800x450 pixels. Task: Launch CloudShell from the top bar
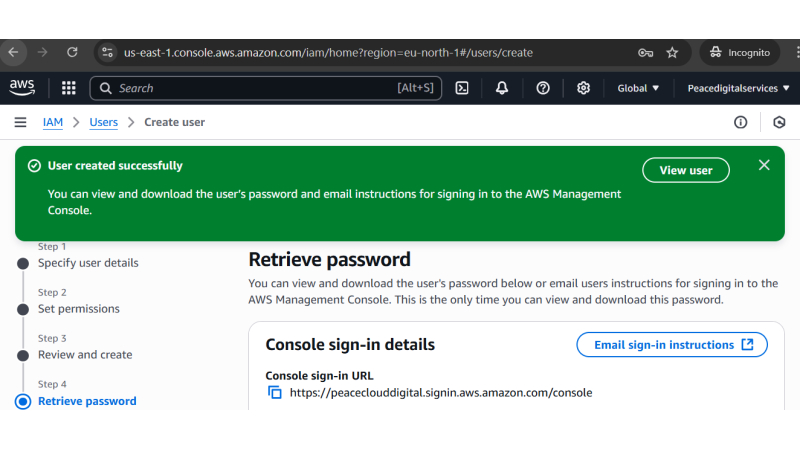[462, 88]
